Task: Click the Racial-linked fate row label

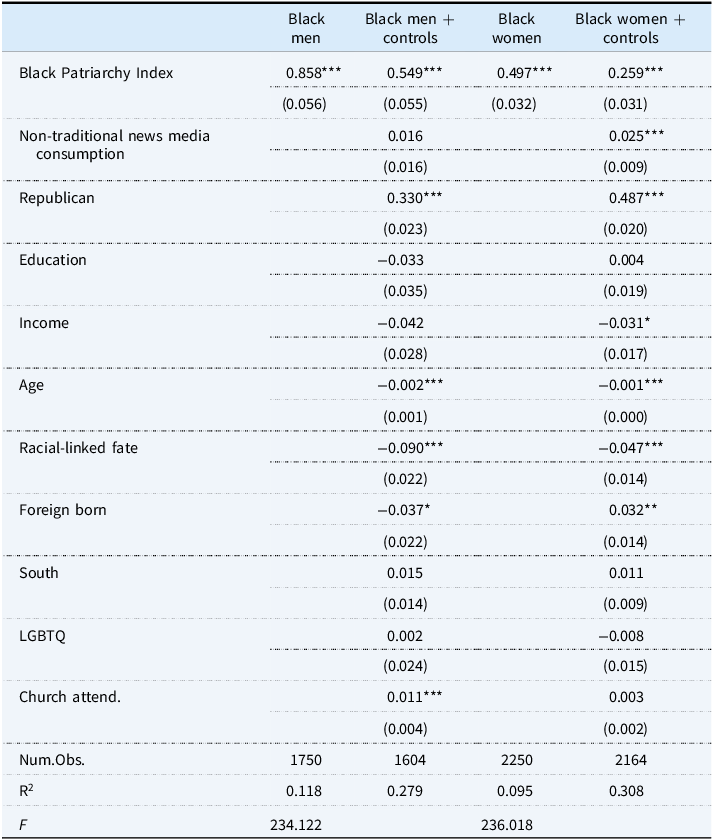Action: point(78,448)
